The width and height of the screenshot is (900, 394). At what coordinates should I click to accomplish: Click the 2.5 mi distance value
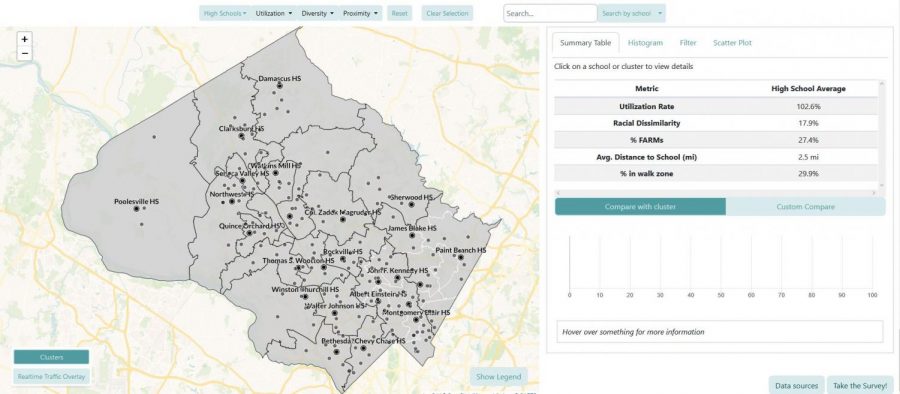pyautogui.click(x=808, y=157)
